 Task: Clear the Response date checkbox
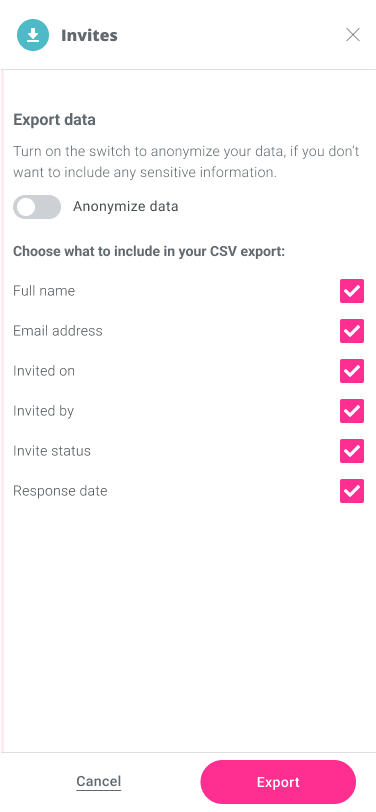tap(352, 491)
